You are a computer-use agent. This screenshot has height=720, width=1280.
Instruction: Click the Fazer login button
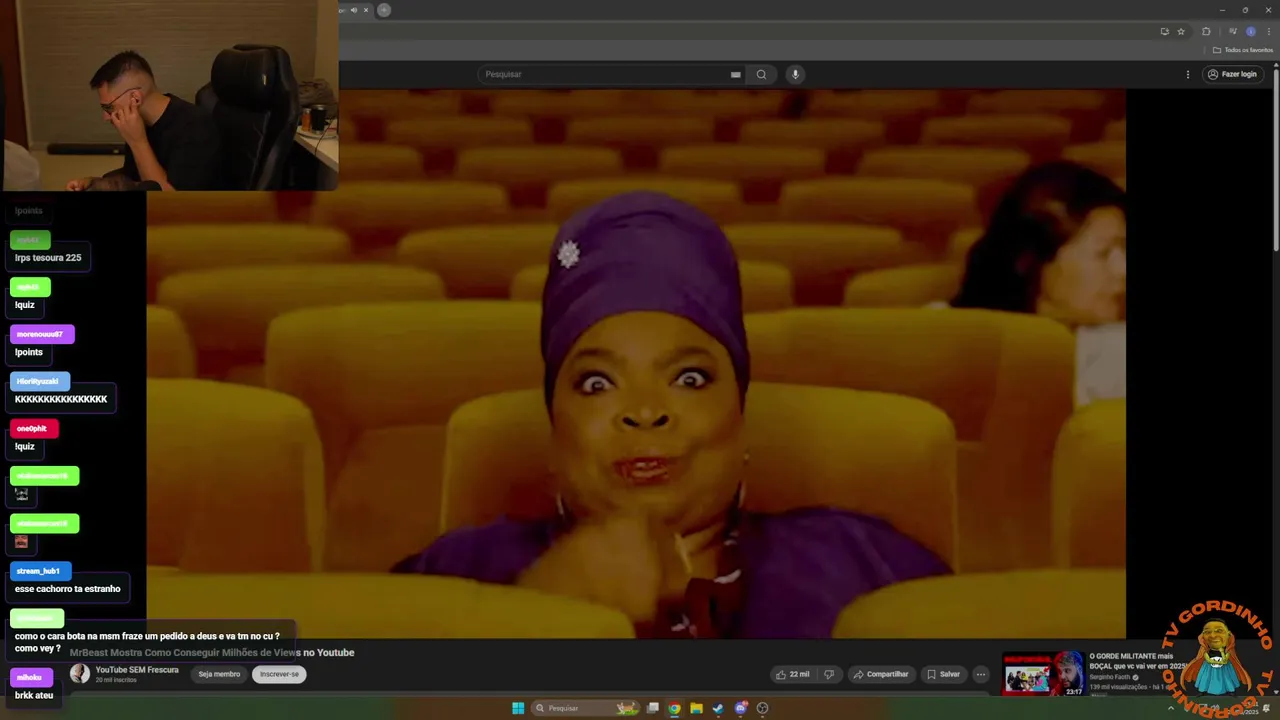[x=1231, y=74]
